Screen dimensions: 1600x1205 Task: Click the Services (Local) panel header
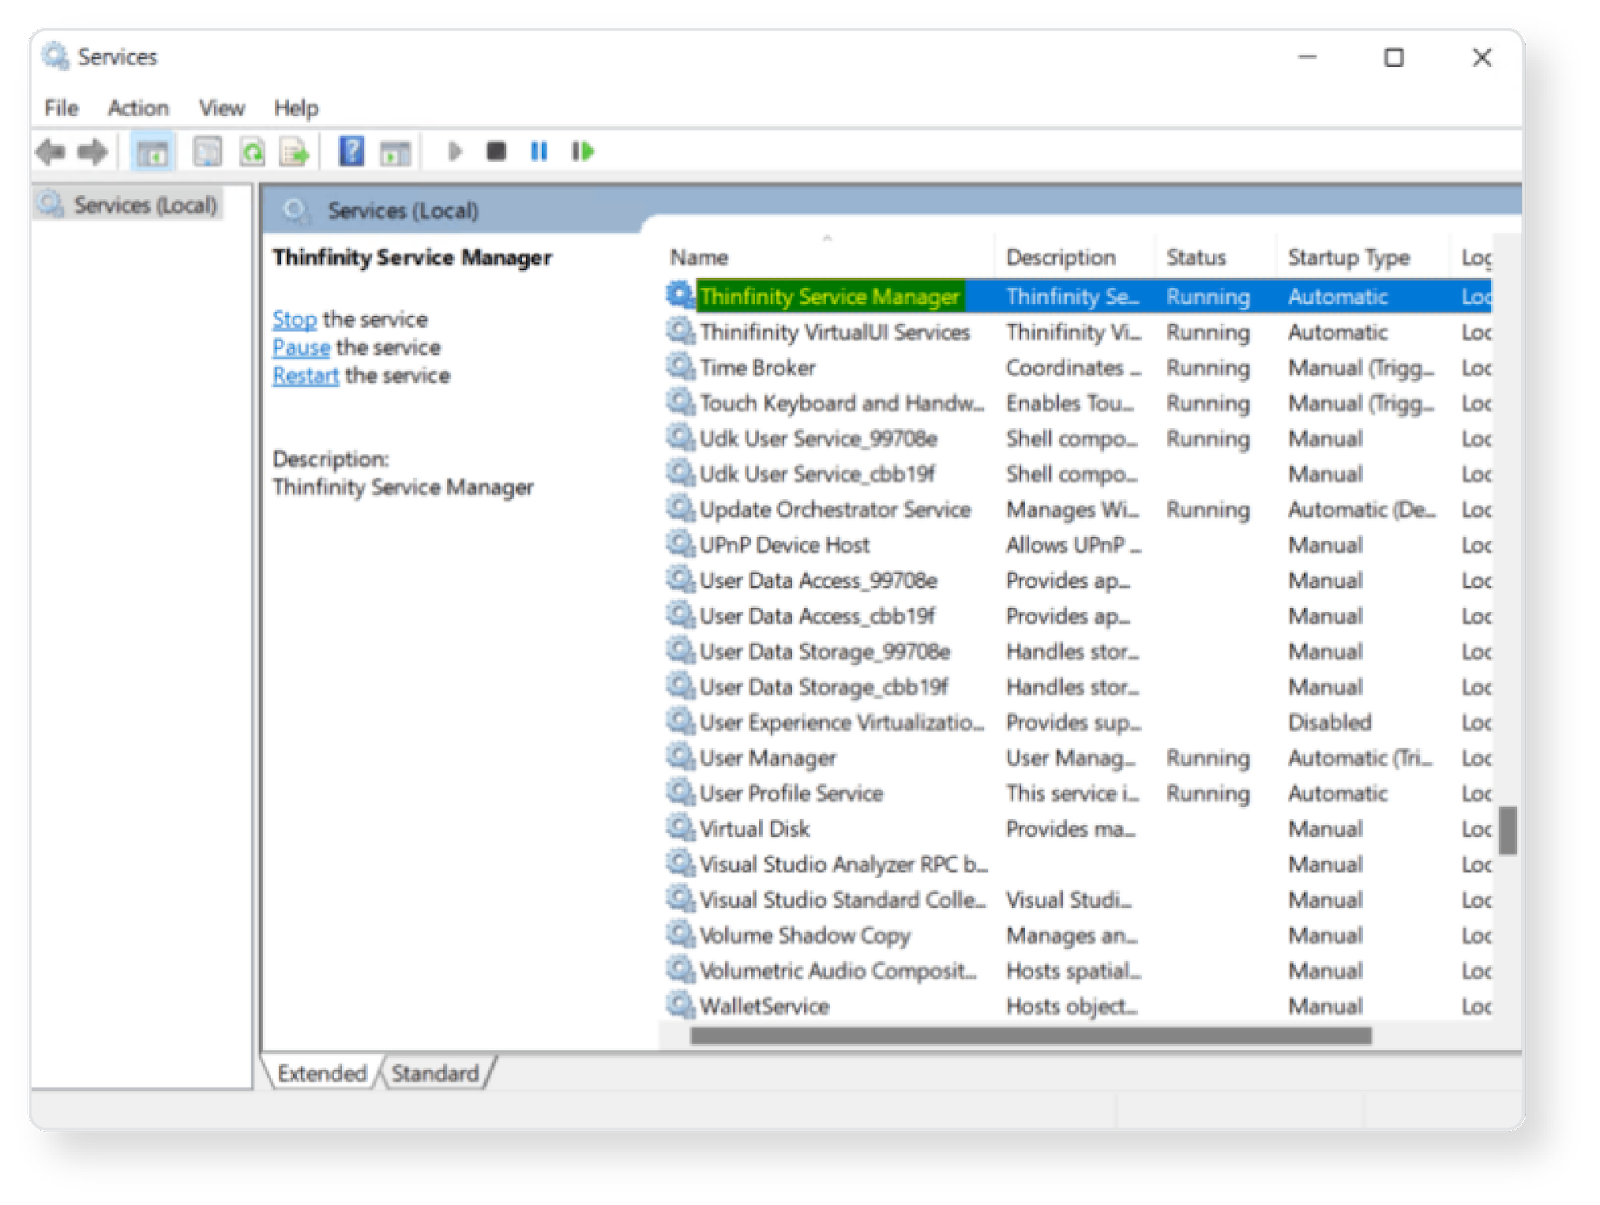403,211
